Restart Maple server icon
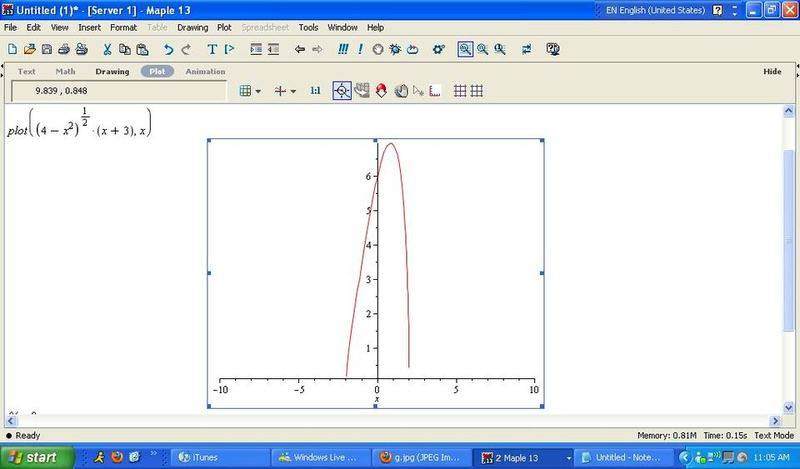The image size is (800, 469). [412, 49]
